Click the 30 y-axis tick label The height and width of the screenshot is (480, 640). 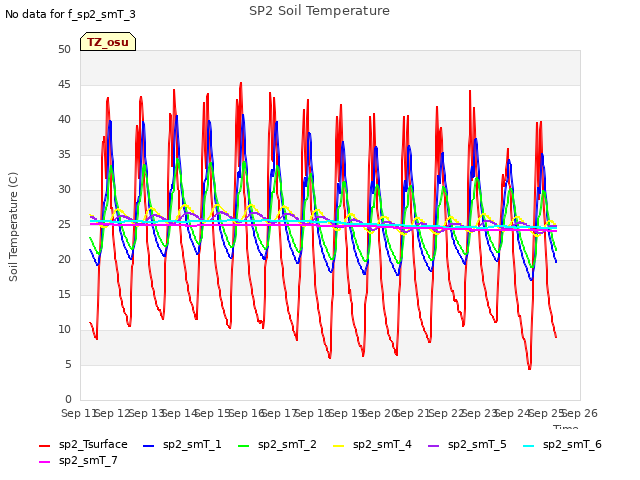(x=64, y=189)
